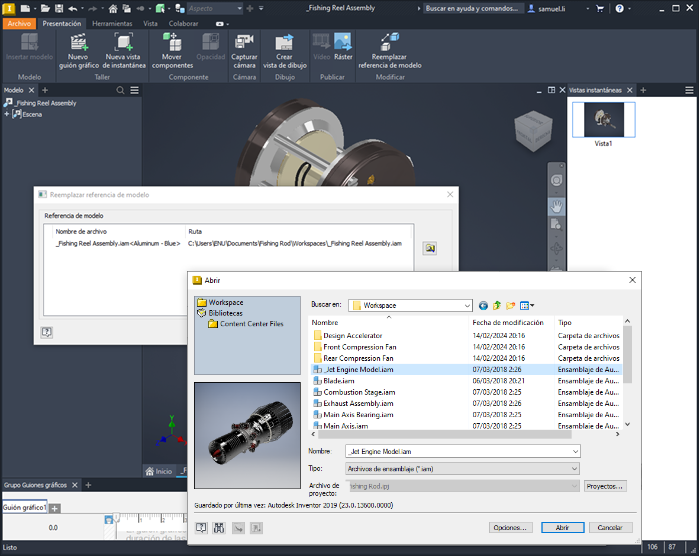Viewport: 700px width, 556px height.
Task: Open the Nombre file name dropdown
Action: [x=575, y=451]
